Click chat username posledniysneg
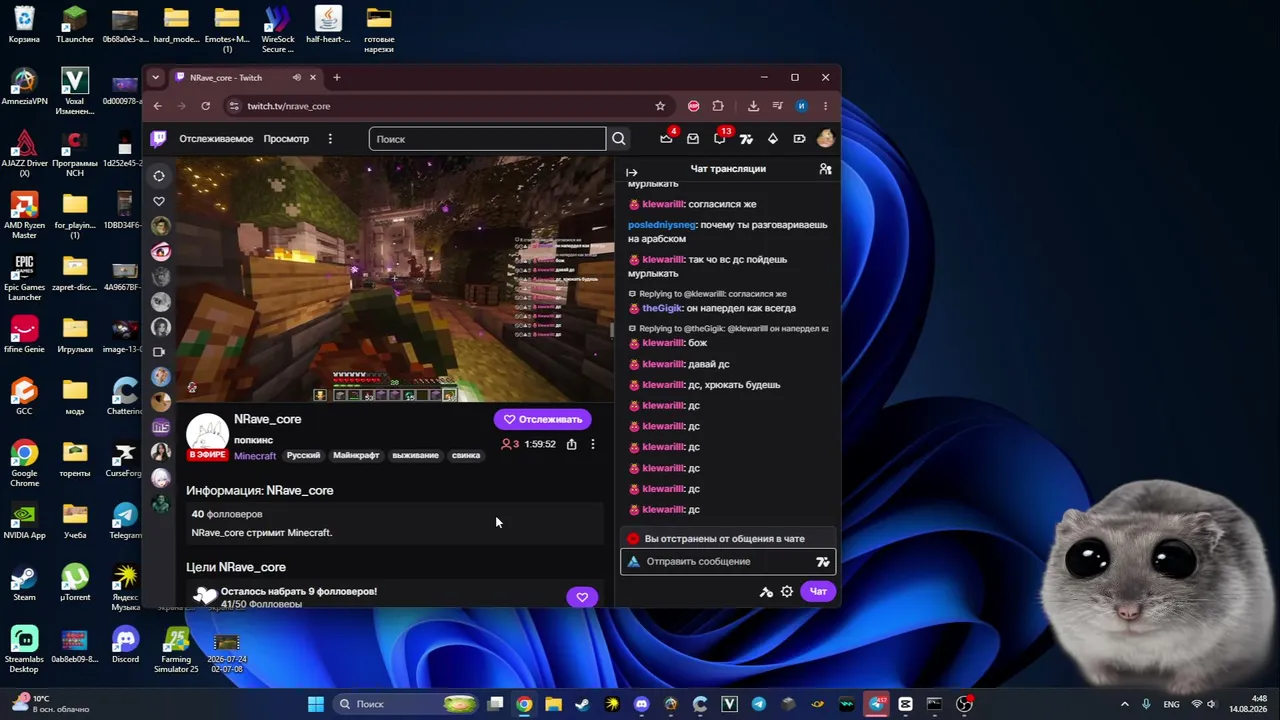This screenshot has height=720, width=1280. tap(662, 225)
